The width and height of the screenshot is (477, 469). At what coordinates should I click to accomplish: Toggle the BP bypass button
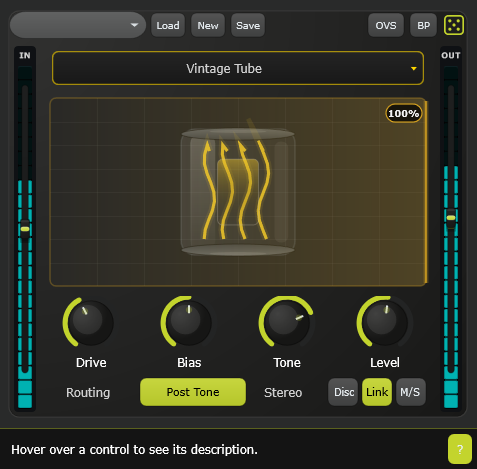tap(424, 25)
